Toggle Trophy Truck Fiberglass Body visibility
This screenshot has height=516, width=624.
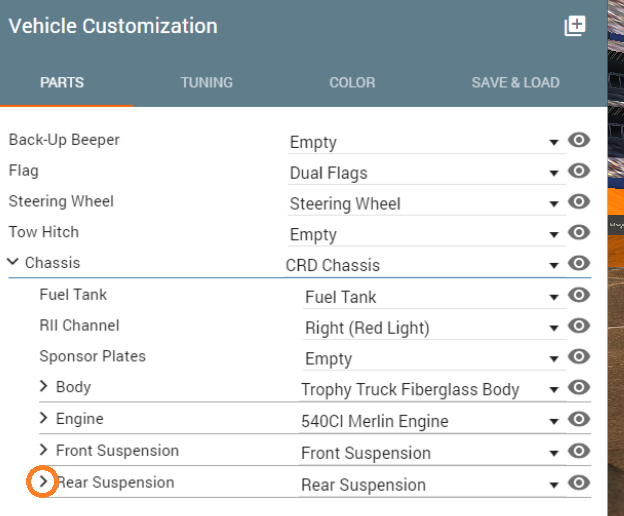click(579, 387)
